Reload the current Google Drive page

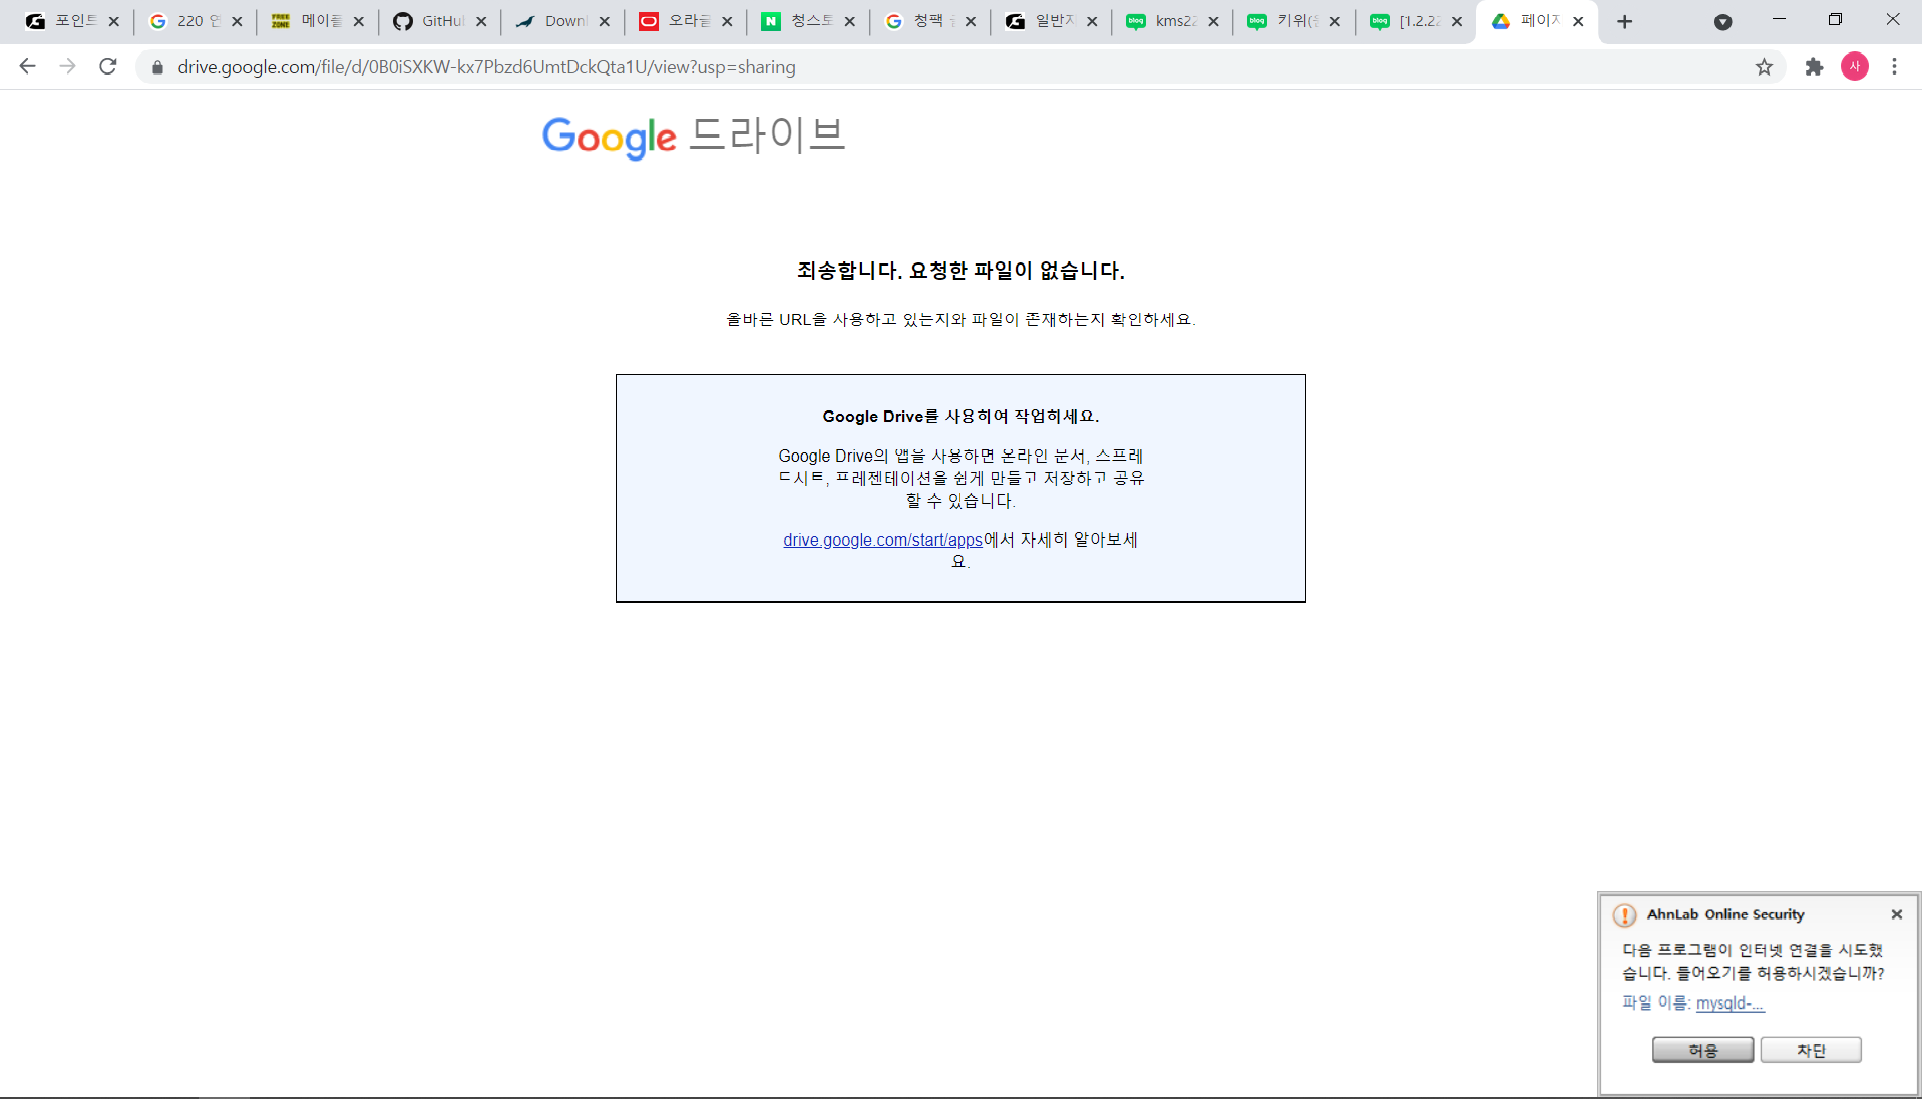108,67
